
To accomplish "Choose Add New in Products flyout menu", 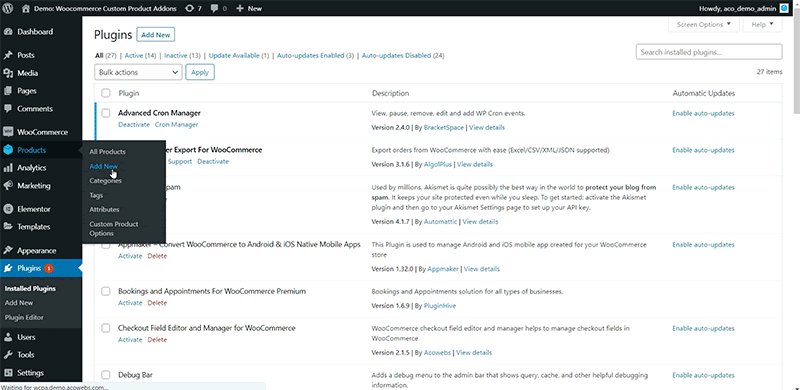I will click(104, 166).
